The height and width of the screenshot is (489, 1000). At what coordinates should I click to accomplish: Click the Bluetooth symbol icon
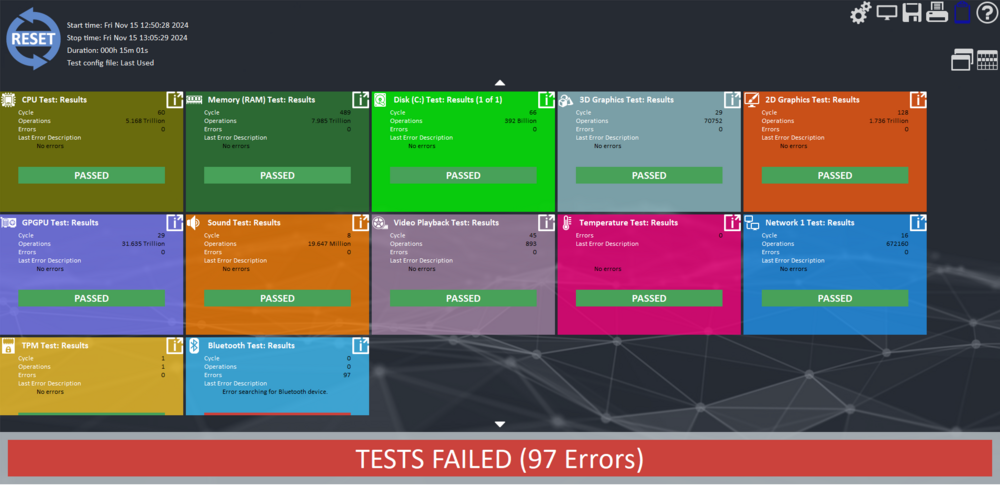pos(194,346)
